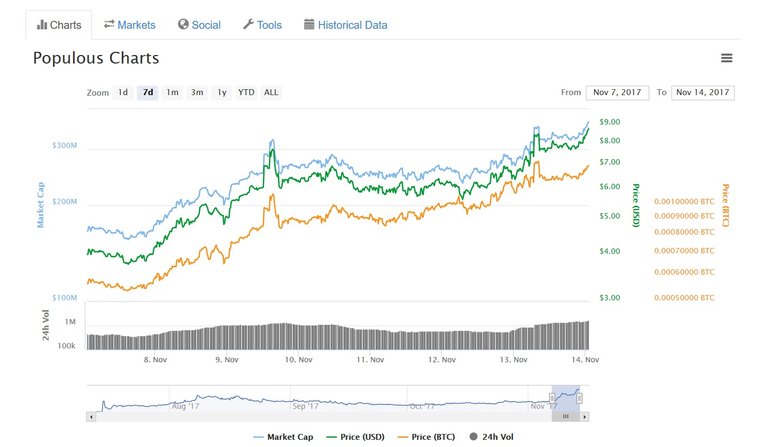The width and height of the screenshot is (768, 447).
Task: Set zoom range to 1d
Action: pos(123,92)
